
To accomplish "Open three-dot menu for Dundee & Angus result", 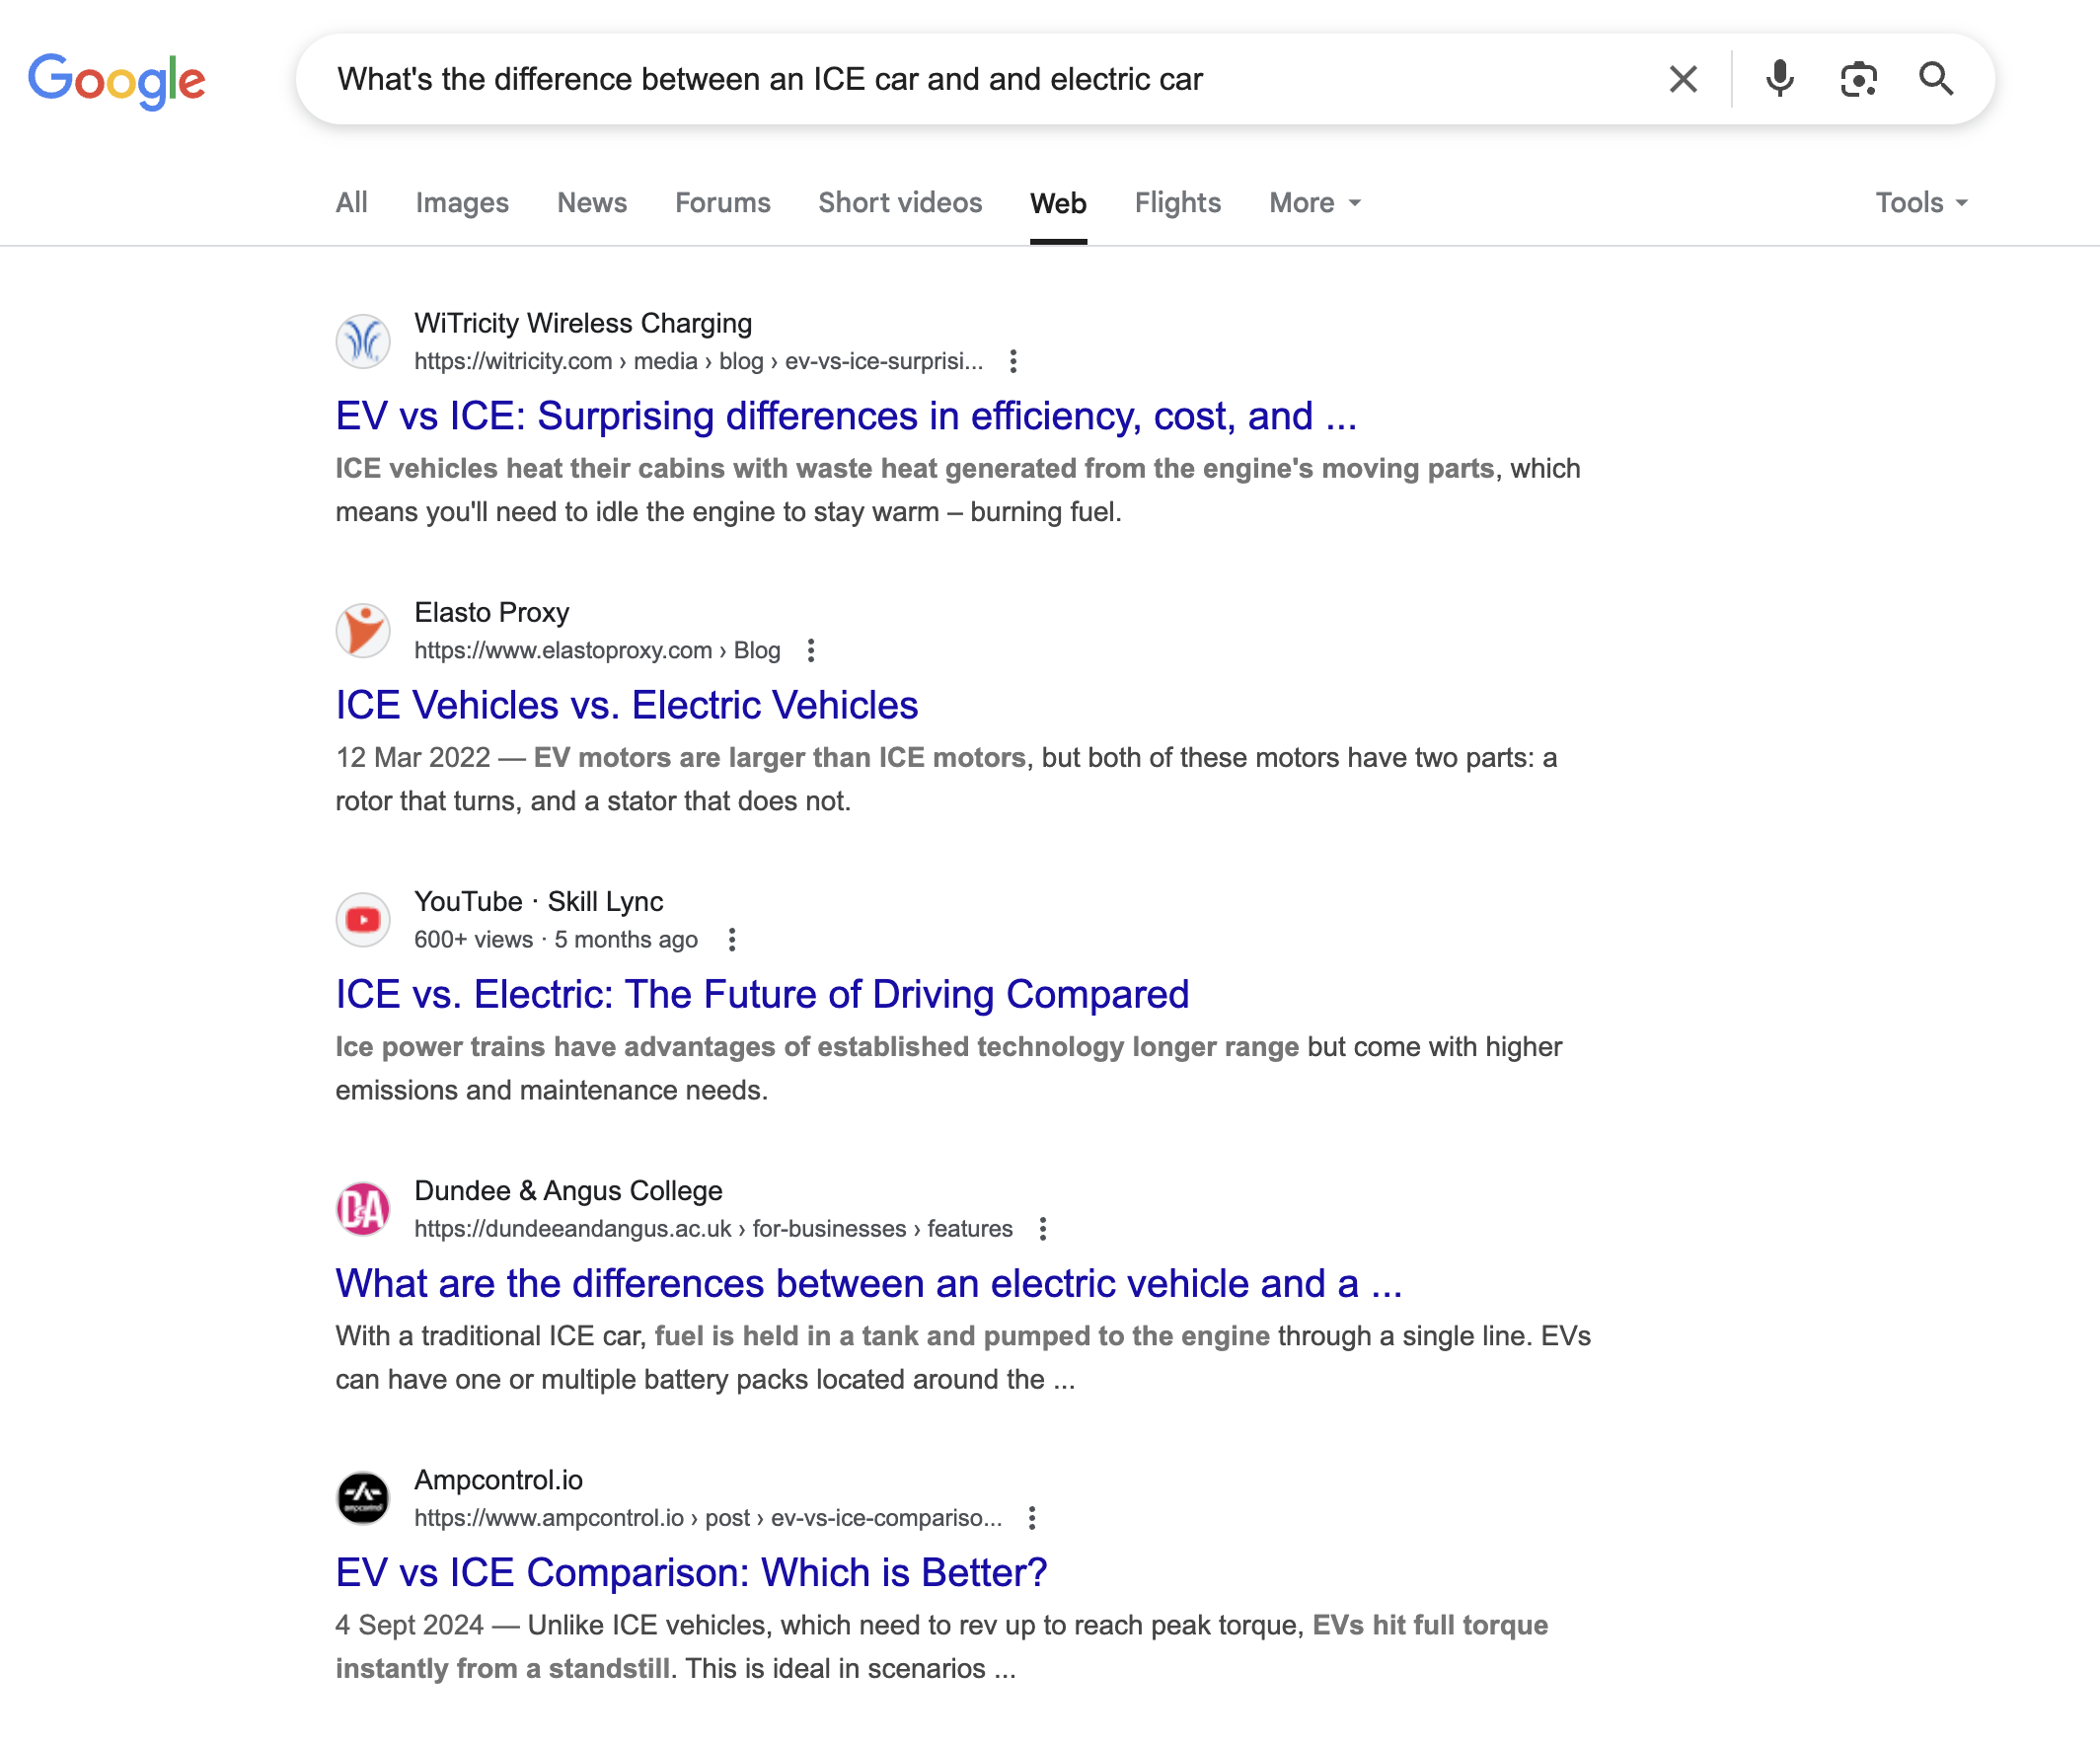I will [1043, 1228].
